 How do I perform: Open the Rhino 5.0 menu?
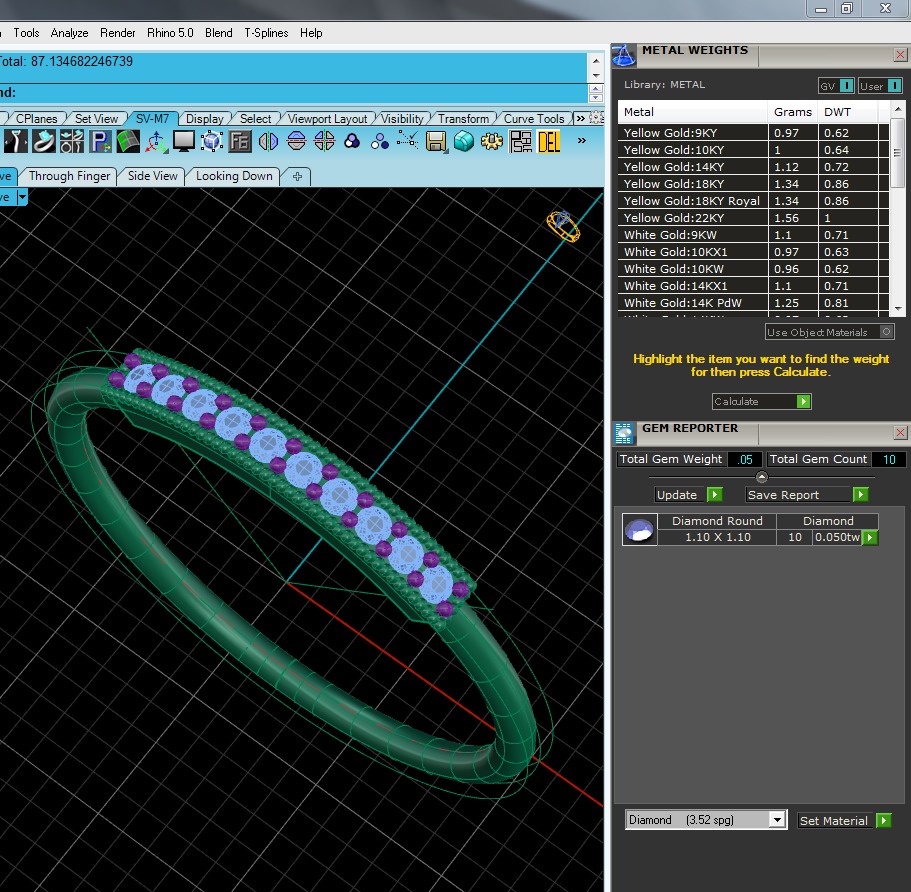170,33
